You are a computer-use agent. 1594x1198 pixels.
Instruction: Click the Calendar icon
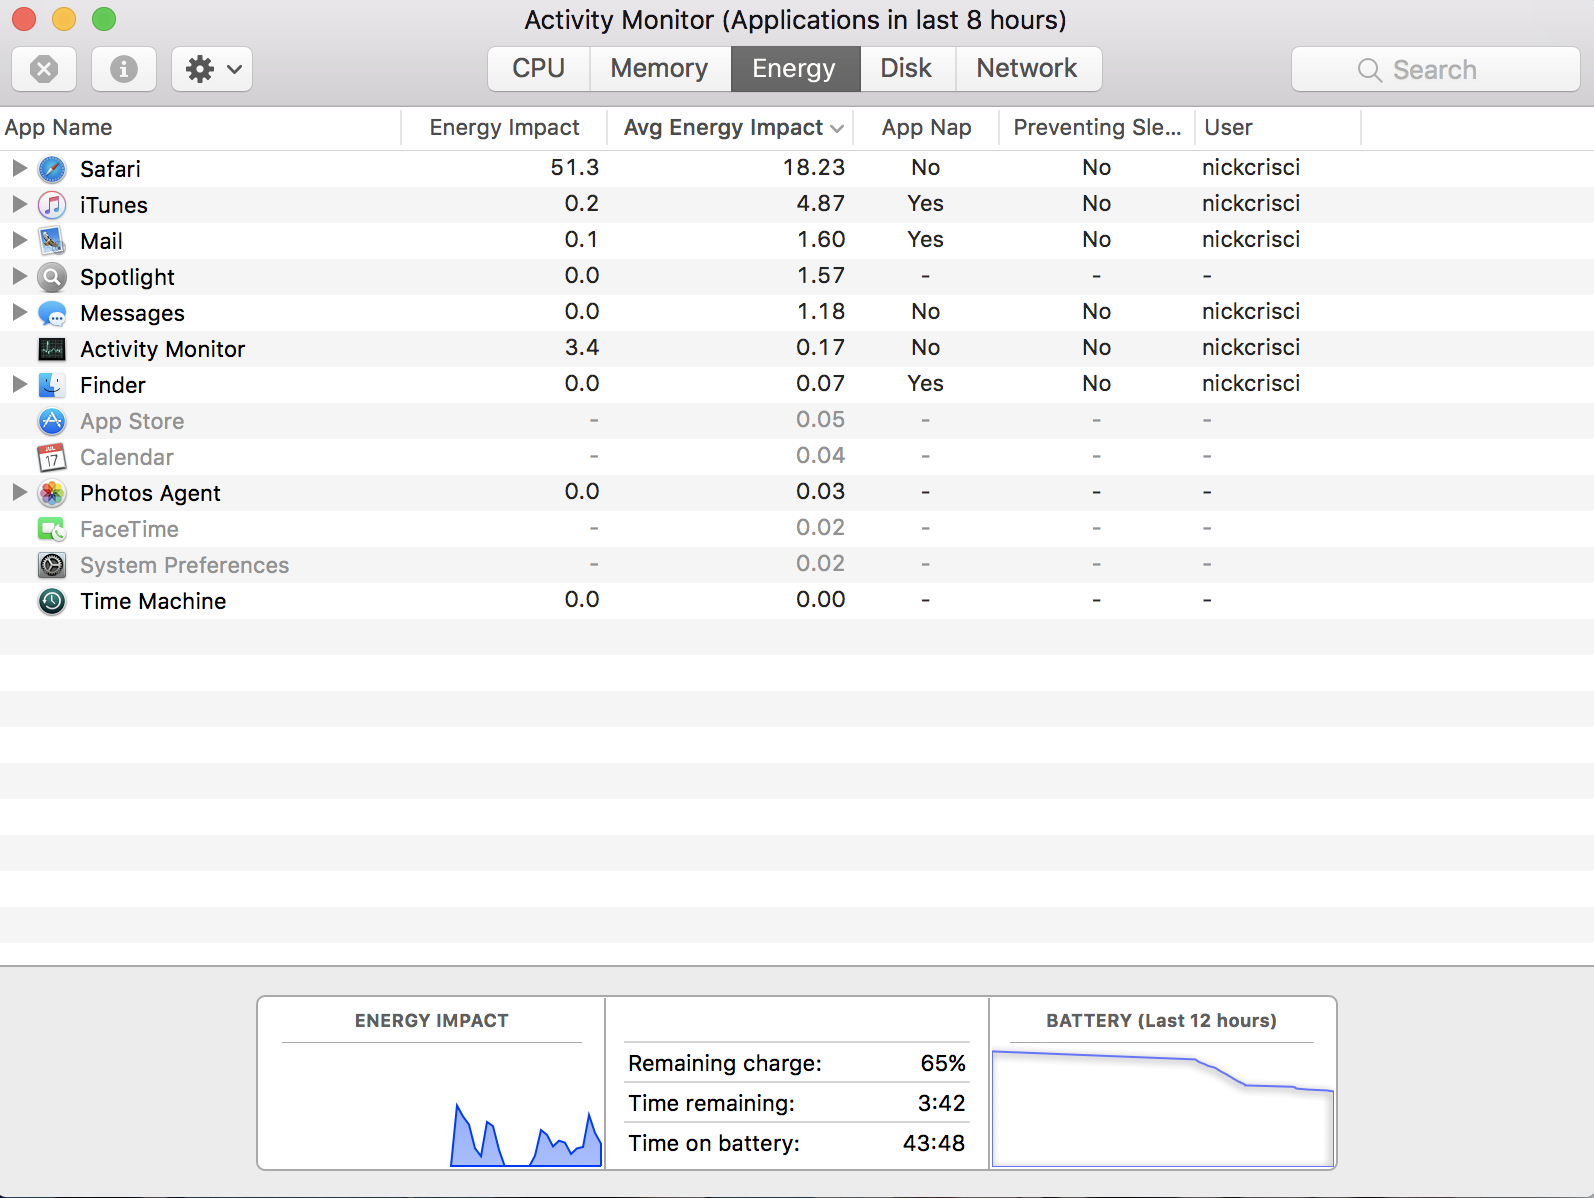(52, 457)
